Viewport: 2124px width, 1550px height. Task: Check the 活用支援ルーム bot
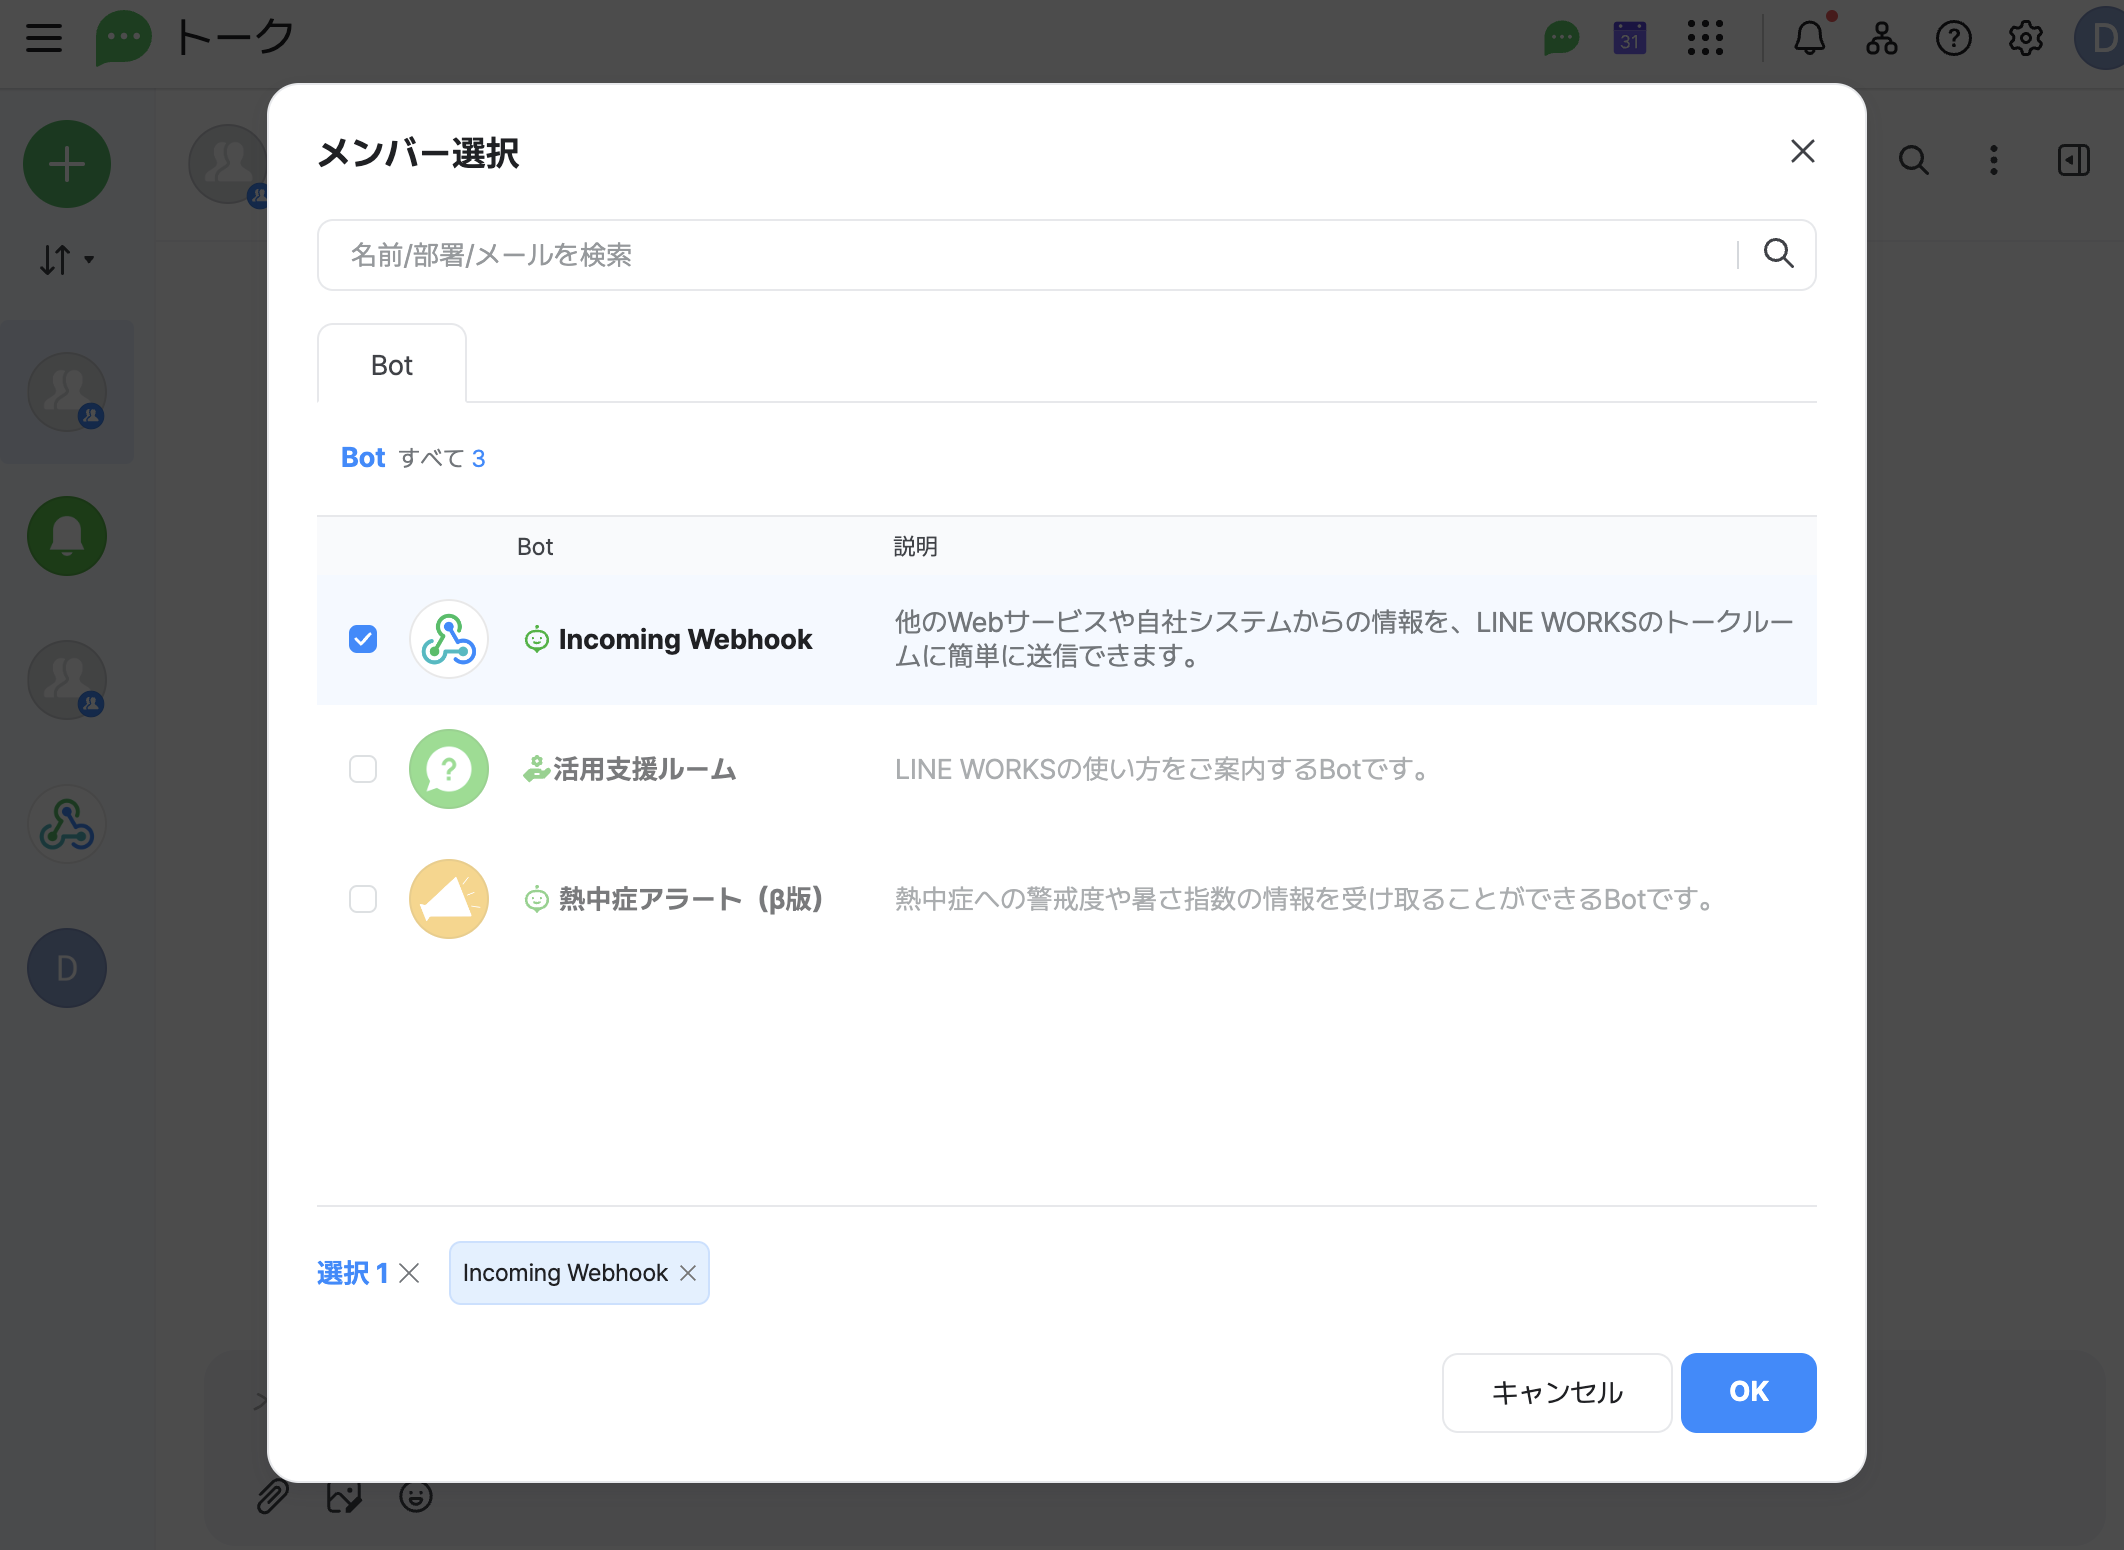point(363,769)
